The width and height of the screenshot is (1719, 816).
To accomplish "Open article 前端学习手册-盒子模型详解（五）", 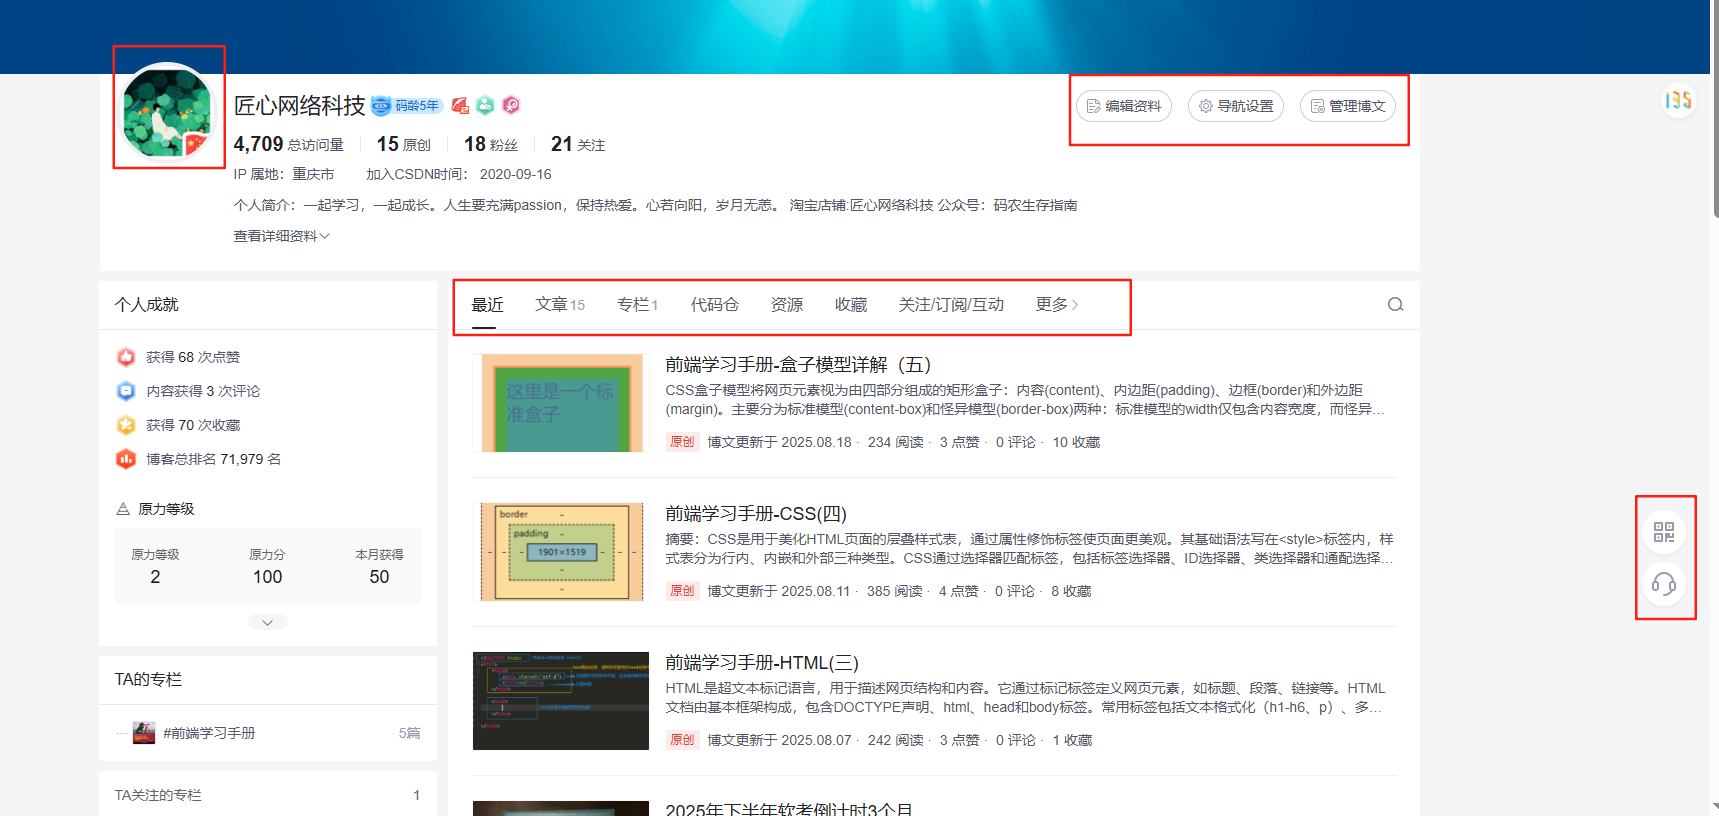I will tap(798, 365).
